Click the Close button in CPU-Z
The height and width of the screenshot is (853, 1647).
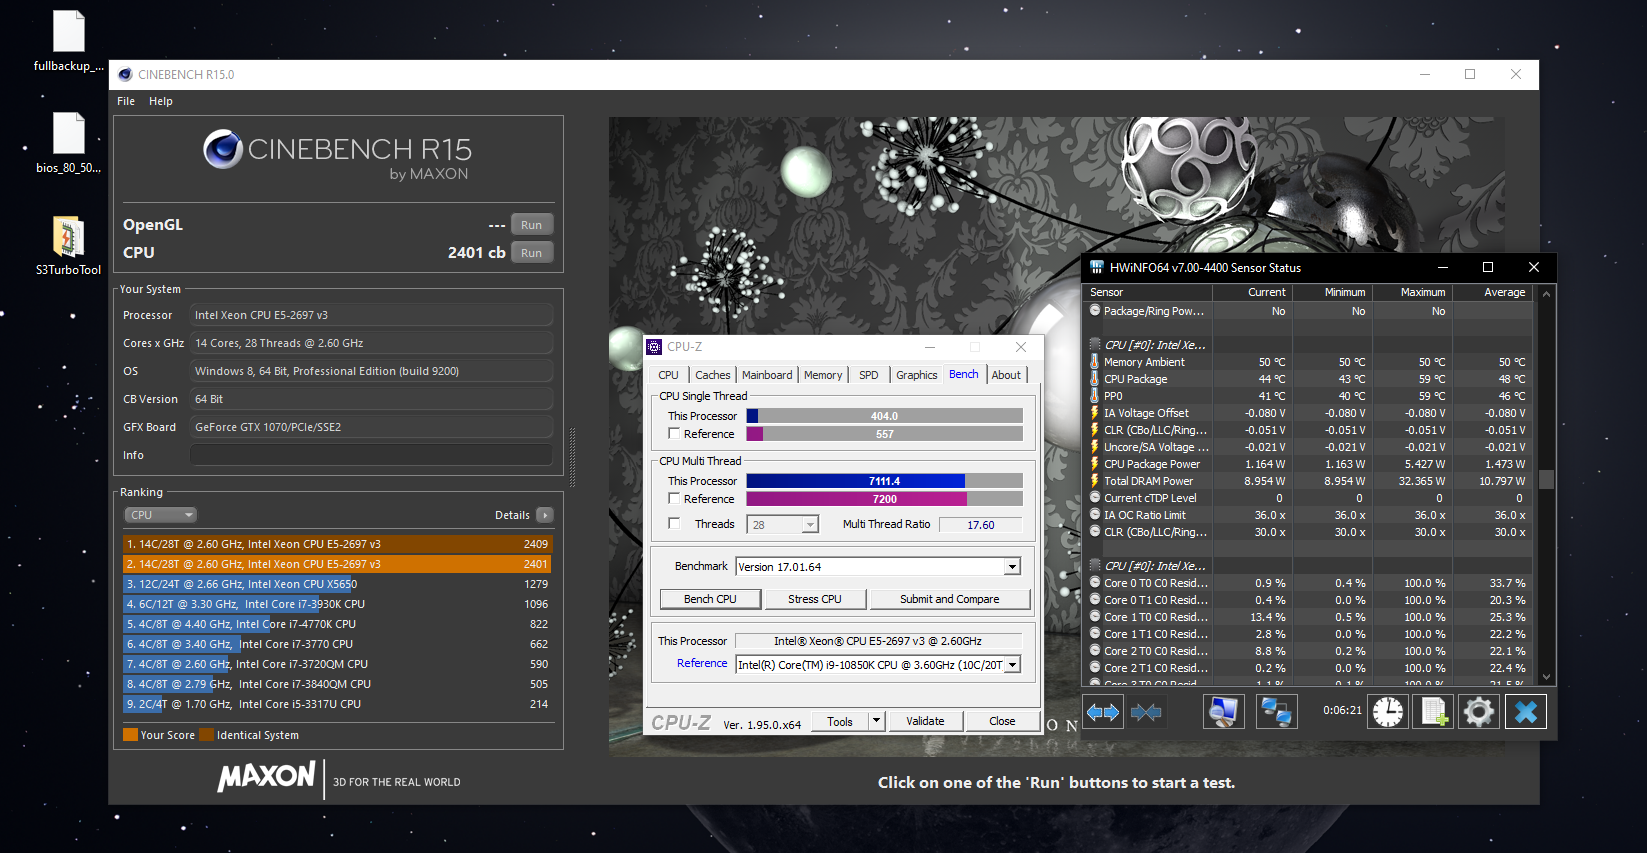(1002, 721)
